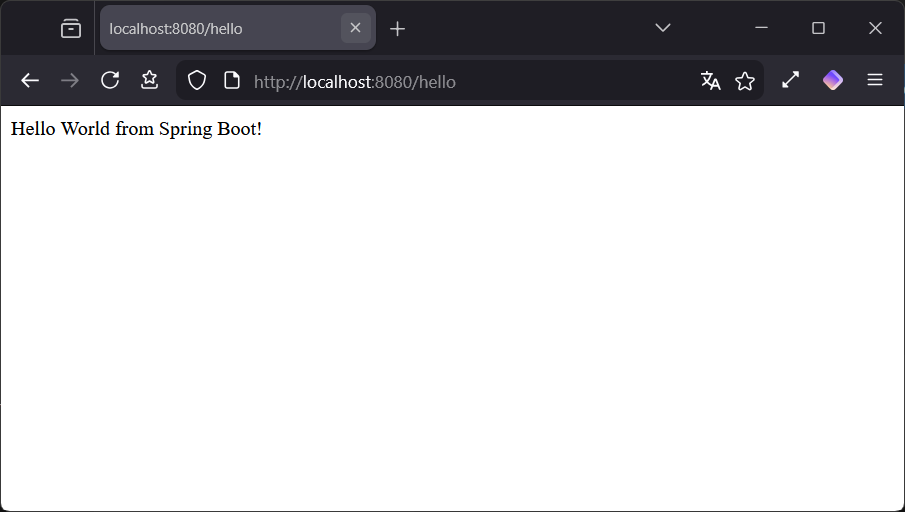Go forward using the arrow button
Screen dimensions: 905x512
(70, 80)
